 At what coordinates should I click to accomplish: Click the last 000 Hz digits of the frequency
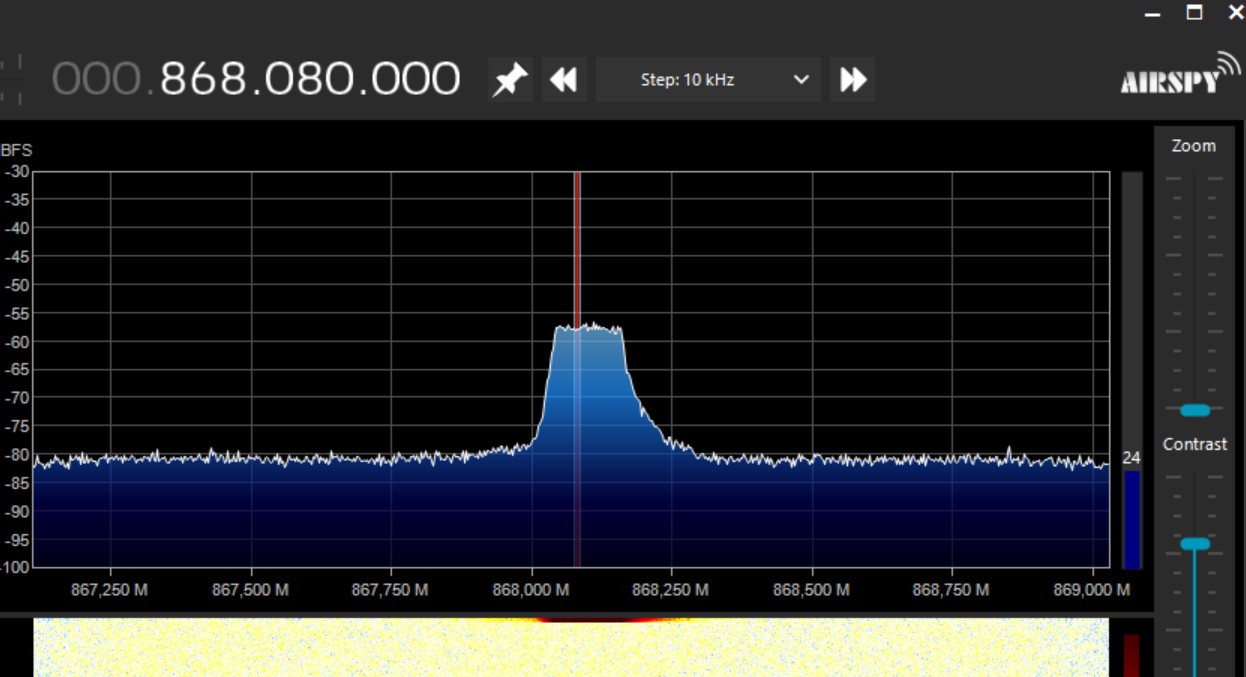coord(415,79)
